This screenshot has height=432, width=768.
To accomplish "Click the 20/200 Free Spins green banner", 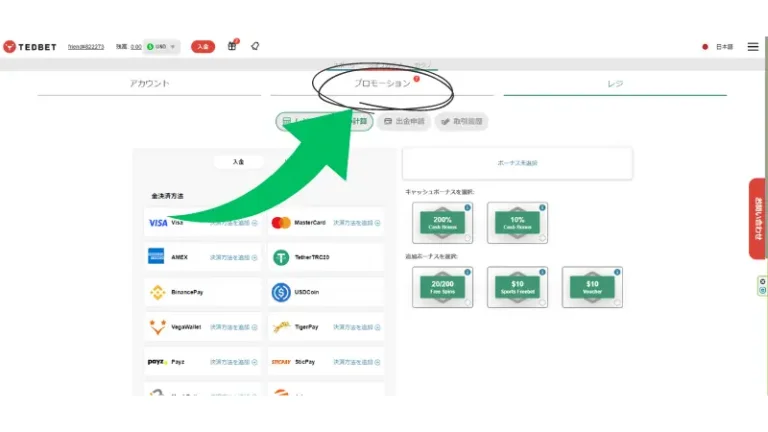I will coord(442,287).
